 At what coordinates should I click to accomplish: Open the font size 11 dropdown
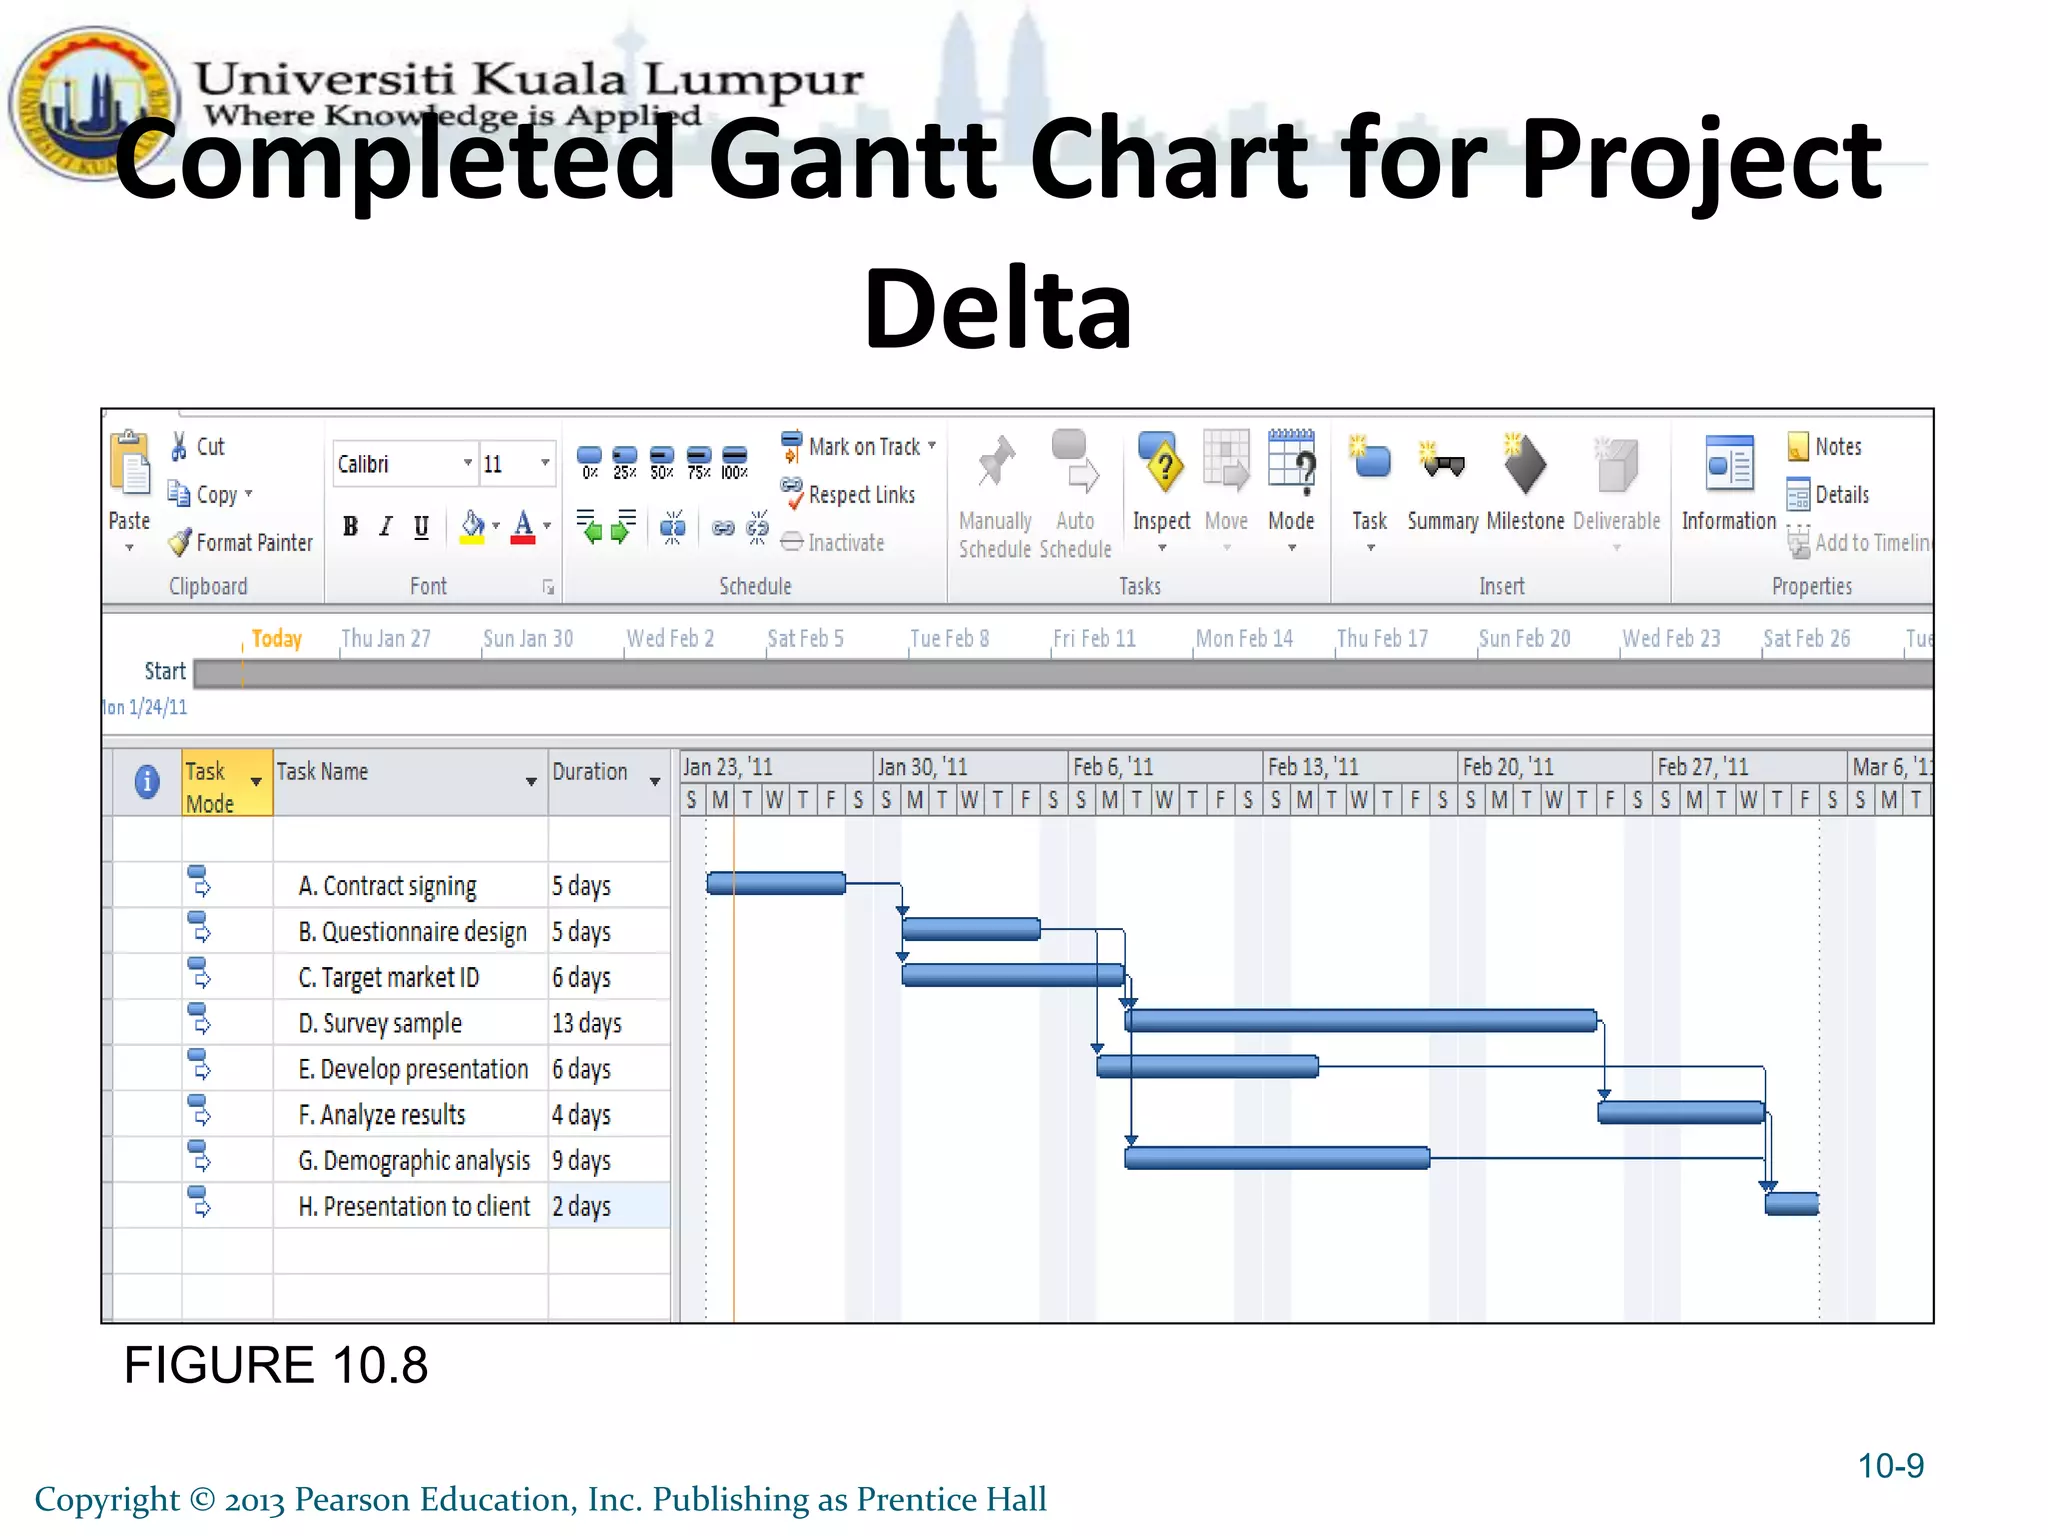(545, 463)
